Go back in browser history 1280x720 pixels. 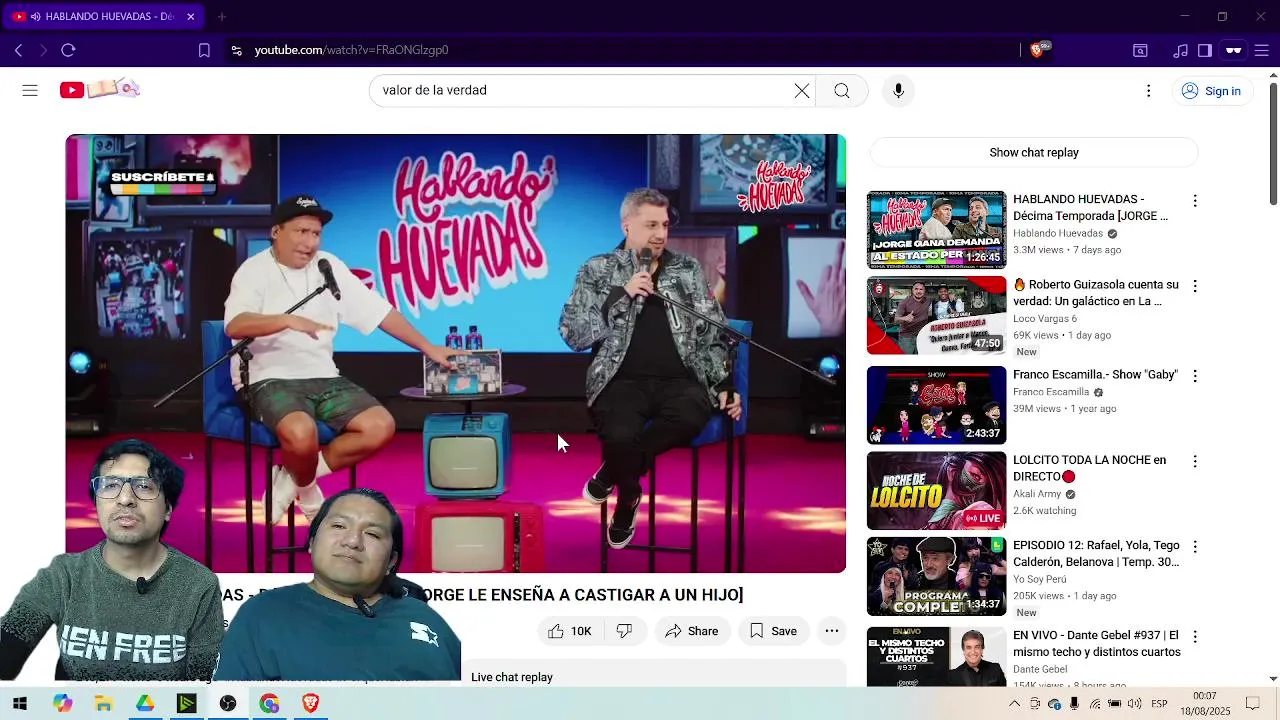pos(18,50)
